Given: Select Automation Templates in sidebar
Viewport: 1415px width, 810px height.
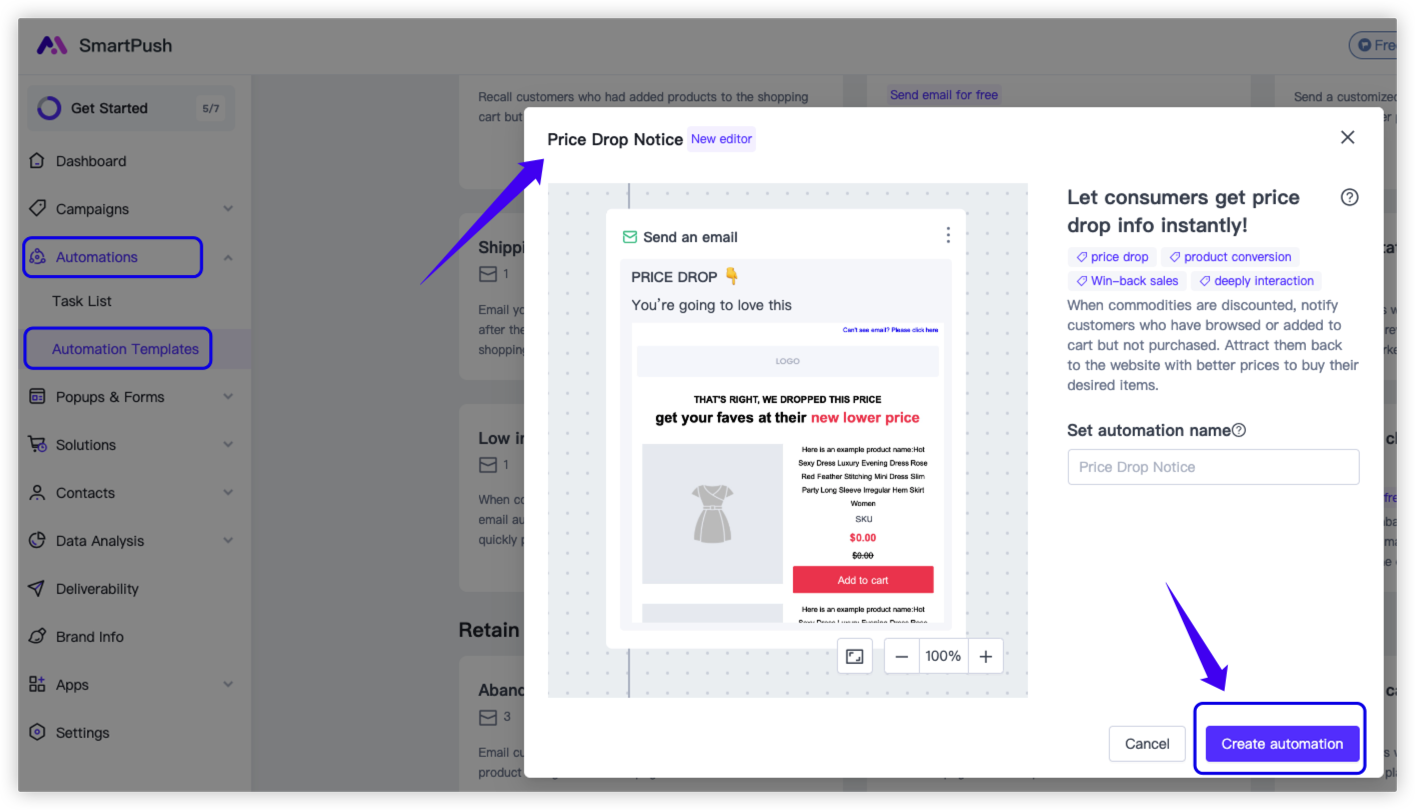Looking at the screenshot, I should [125, 349].
